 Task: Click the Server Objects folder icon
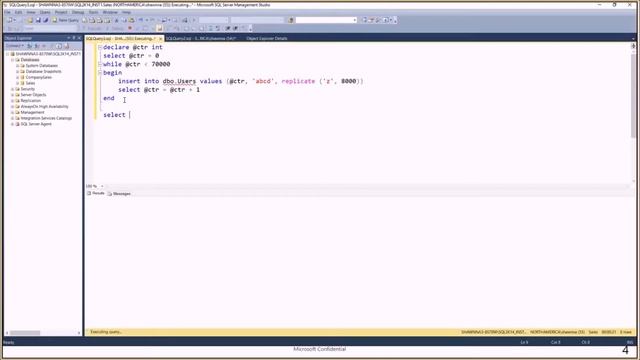pyautogui.click(x=18, y=95)
